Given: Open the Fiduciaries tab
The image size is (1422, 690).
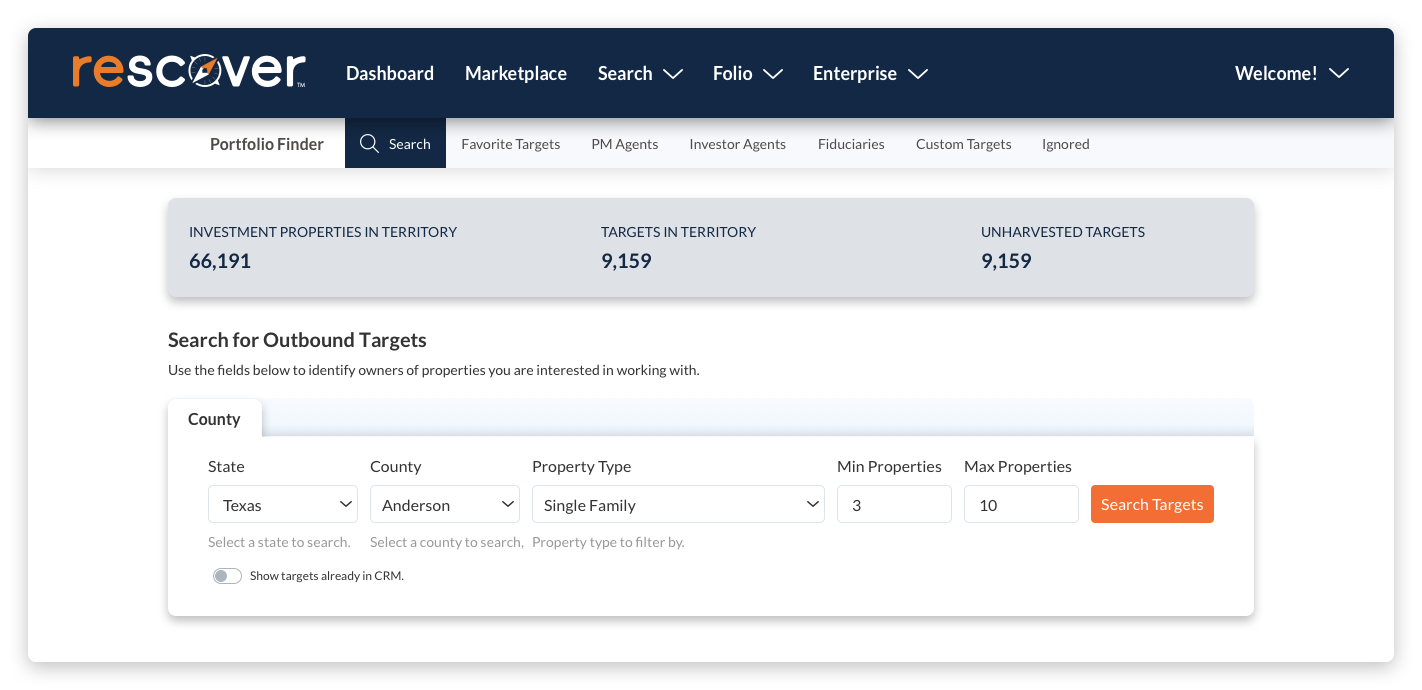Looking at the screenshot, I should pyautogui.click(x=851, y=144).
